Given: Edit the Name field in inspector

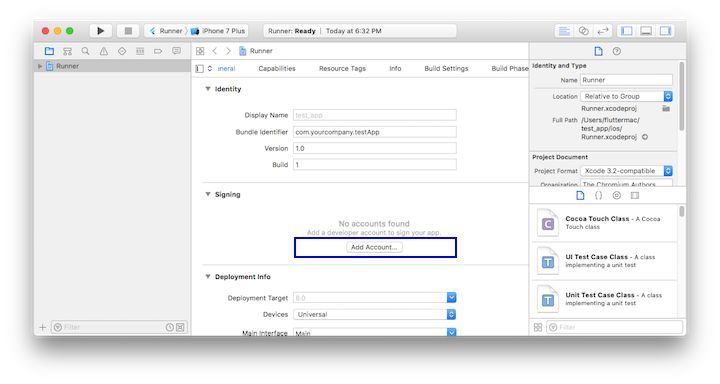Looking at the screenshot, I should [x=626, y=80].
